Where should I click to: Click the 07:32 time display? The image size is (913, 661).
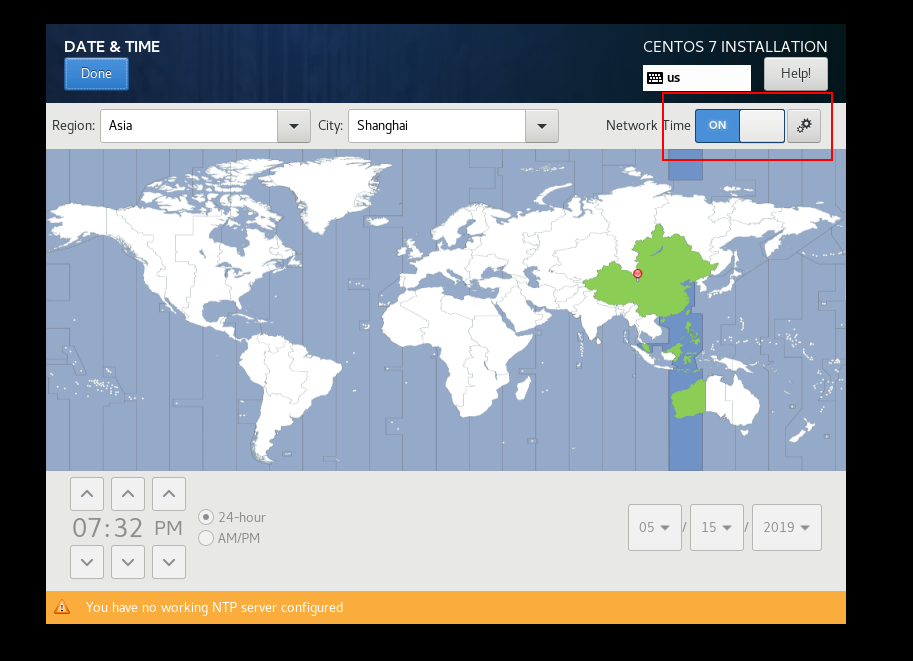[x=107, y=528]
